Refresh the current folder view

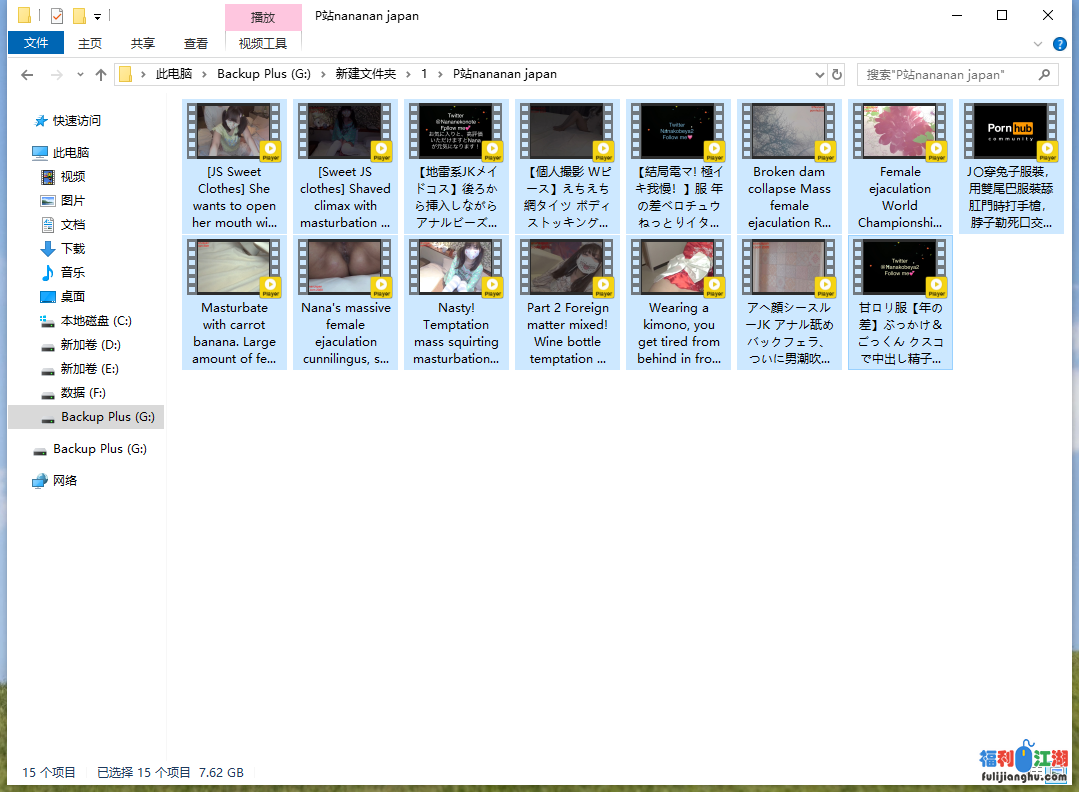click(837, 75)
